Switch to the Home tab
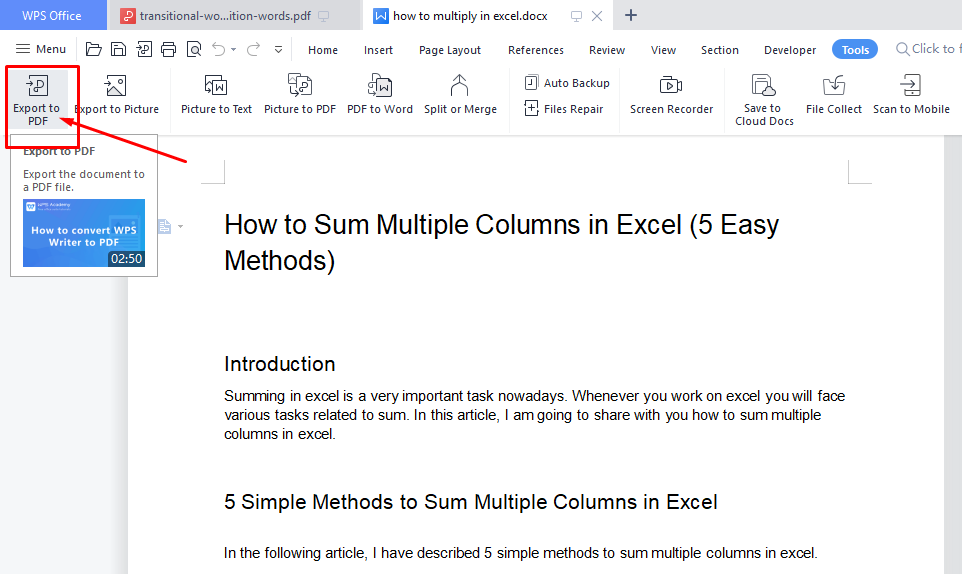This screenshot has width=962, height=574. 323,50
